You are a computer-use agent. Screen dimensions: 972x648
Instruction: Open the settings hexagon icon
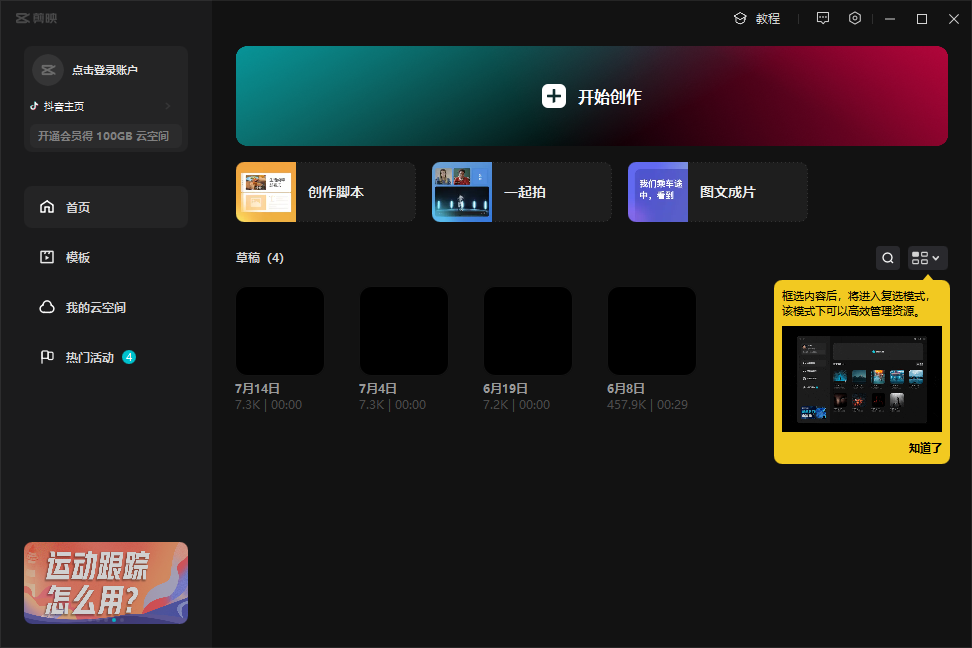tap(855, 18)
